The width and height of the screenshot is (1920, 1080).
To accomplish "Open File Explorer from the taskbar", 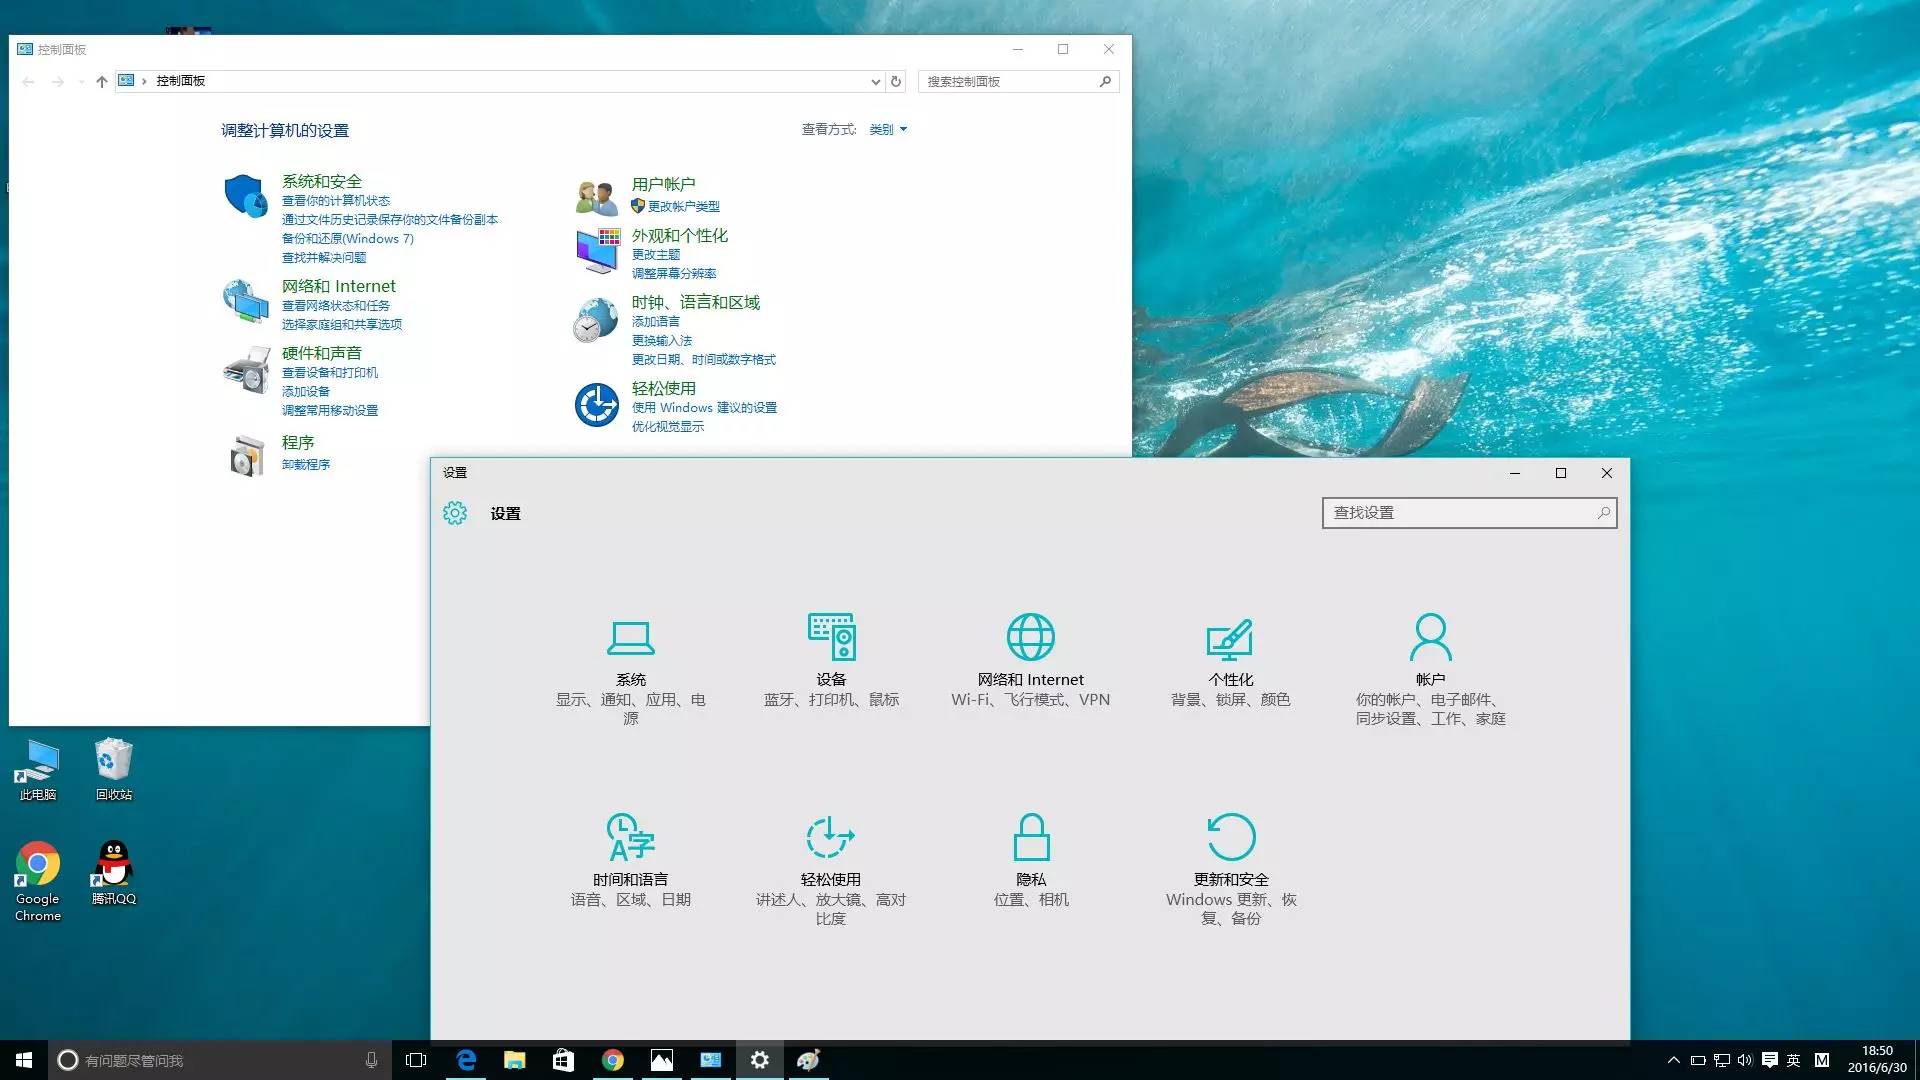I will [514, 1060].
